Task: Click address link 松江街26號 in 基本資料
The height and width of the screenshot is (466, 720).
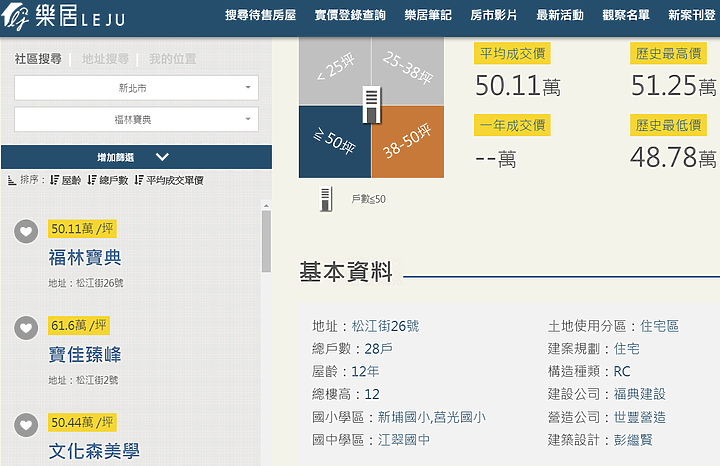Action: (385, 326)
